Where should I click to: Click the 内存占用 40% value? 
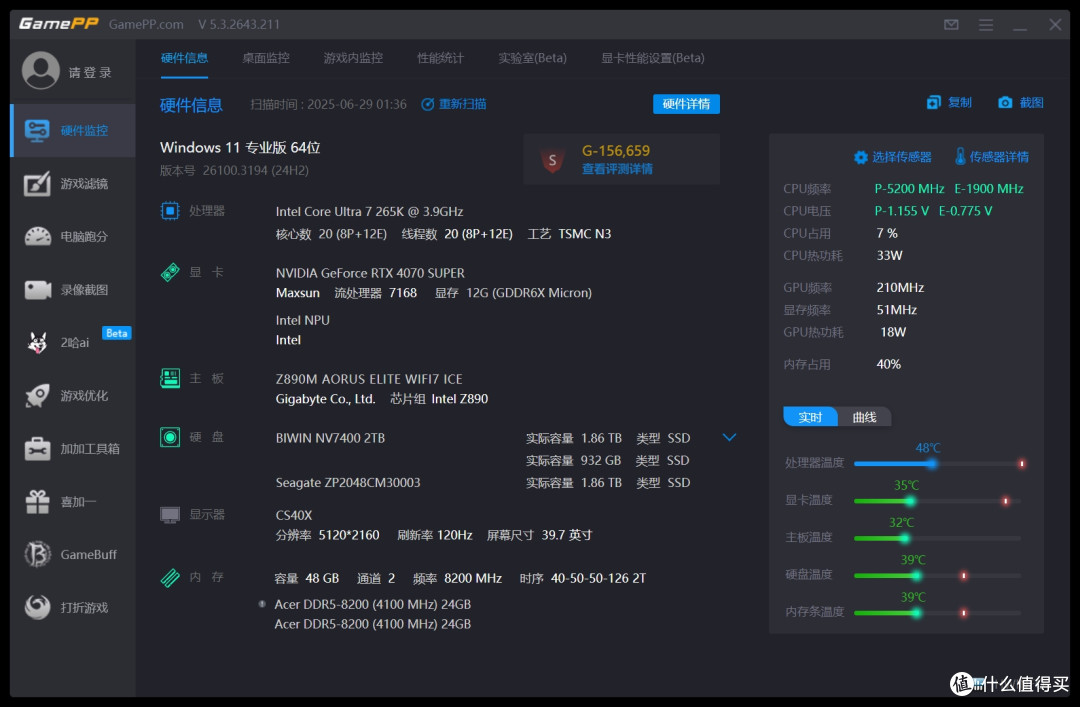(889, 365)
